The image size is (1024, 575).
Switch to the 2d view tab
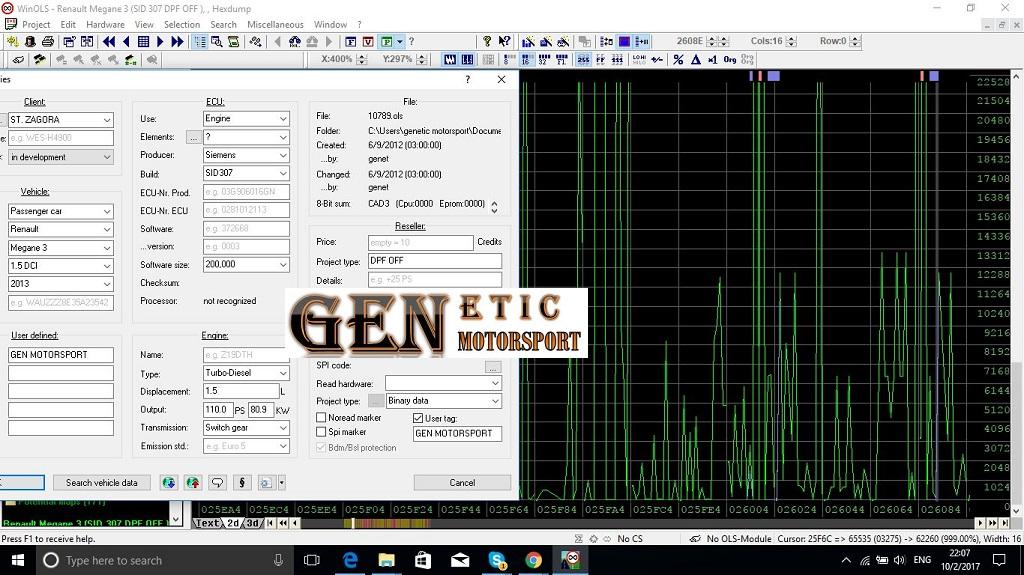point(232,523)
